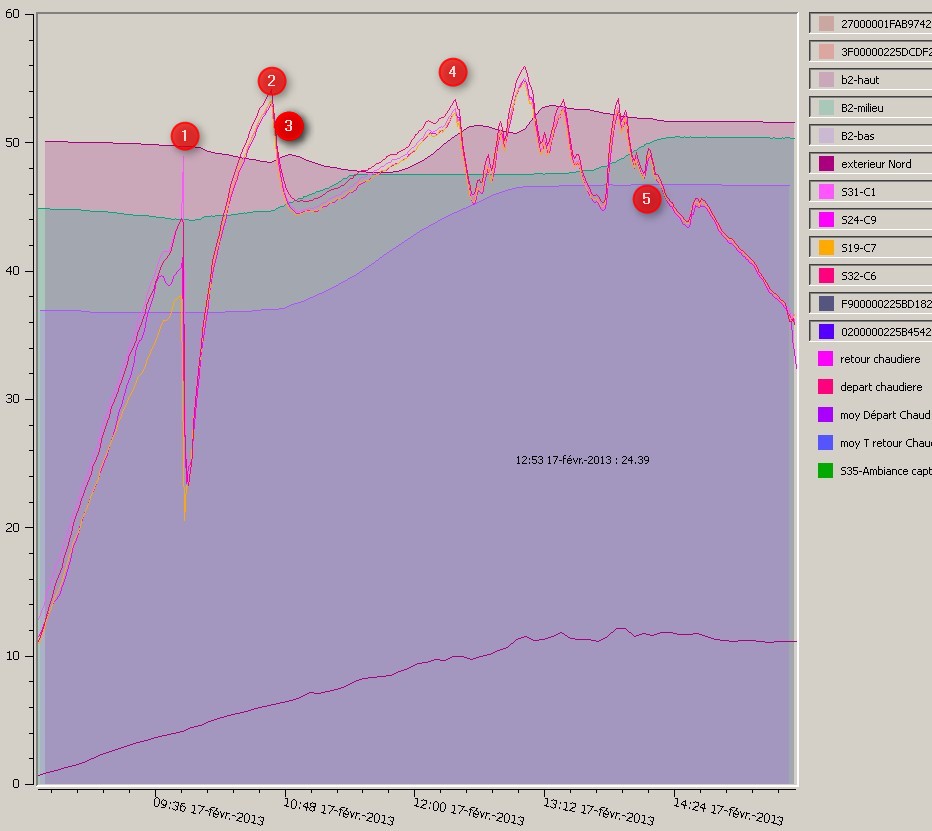This screenshot has height=831, width=932.
Task: Click the exterieur Nord legend button
Action: click(x=870, y=163)
